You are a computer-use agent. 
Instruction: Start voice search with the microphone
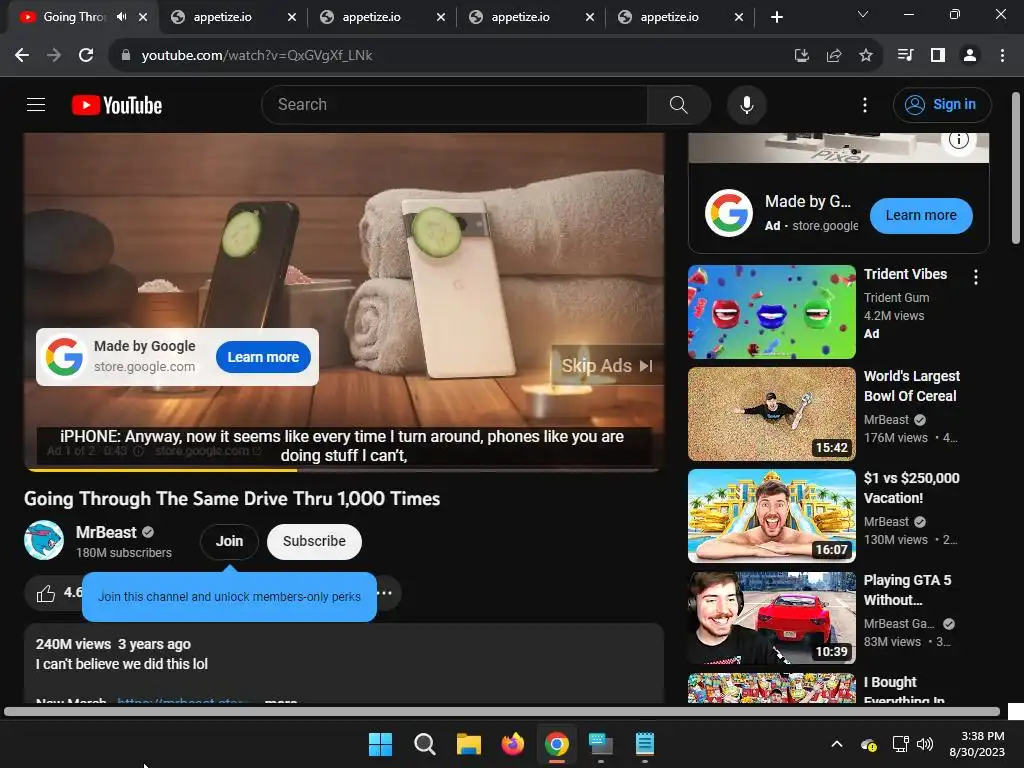pos(746,104)
